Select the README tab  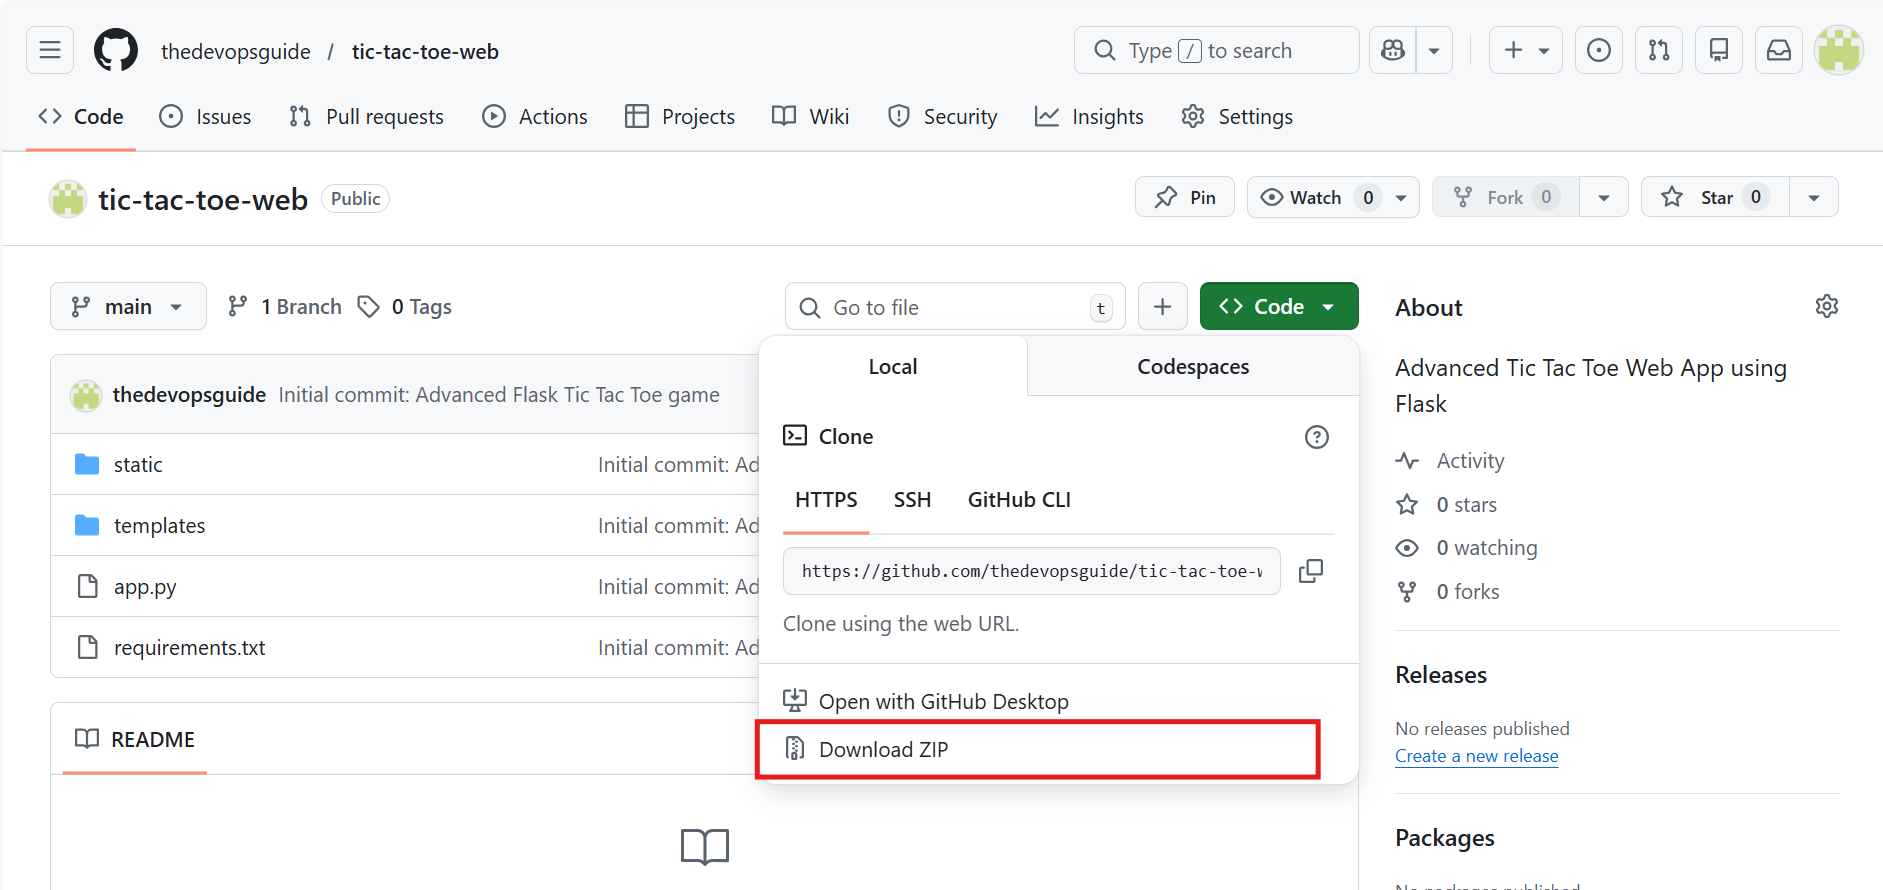tap(135, 739)
